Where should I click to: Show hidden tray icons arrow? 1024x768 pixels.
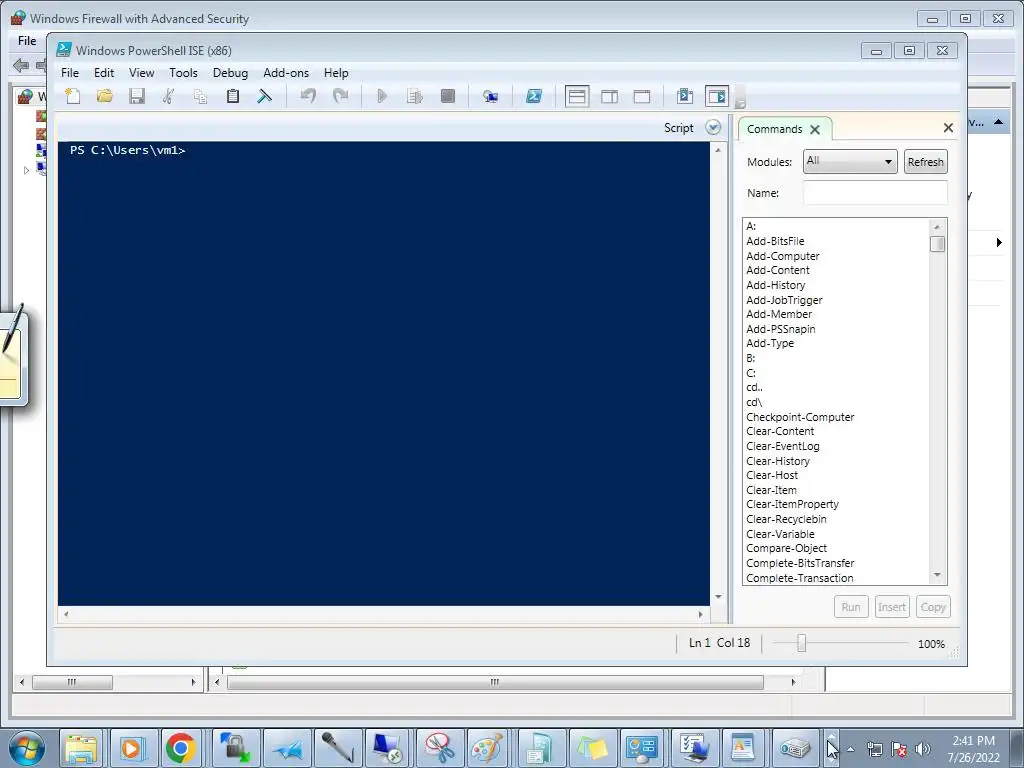[850, 749]
